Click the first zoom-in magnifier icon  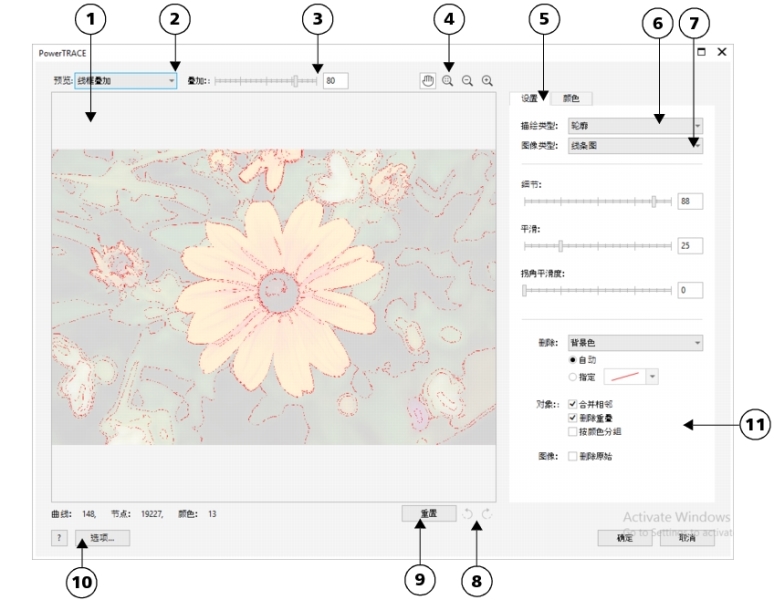(x=448, y=80)
